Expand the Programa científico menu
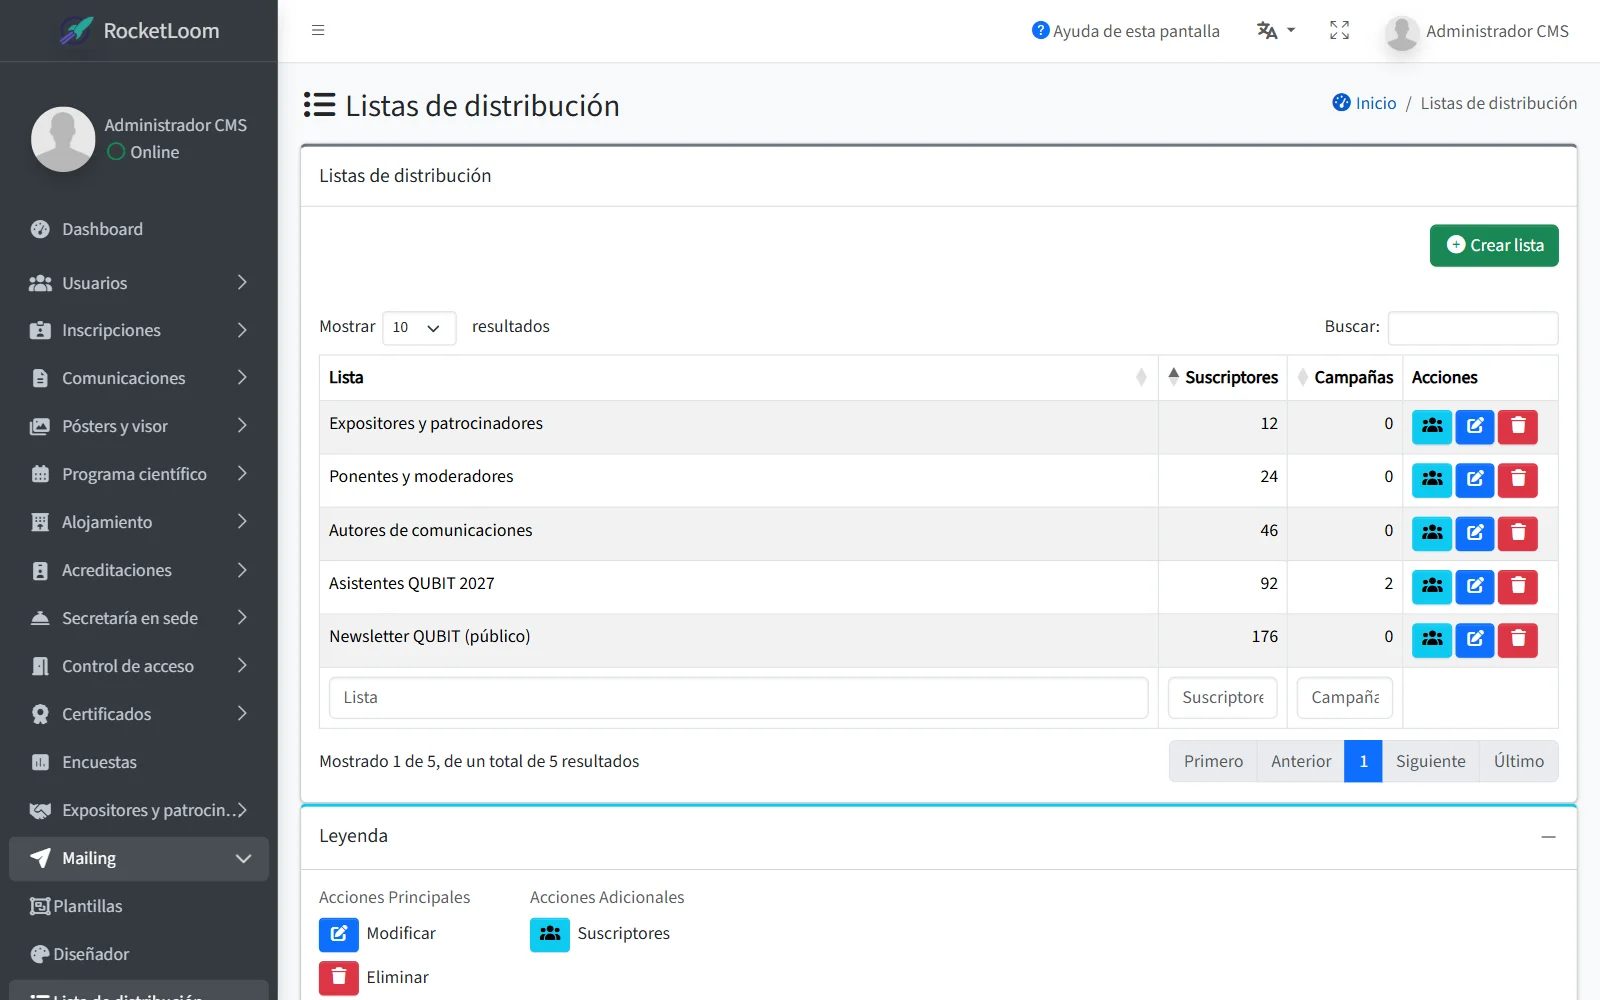Viewport: 1600px width, 1000px height. [139, 474]
